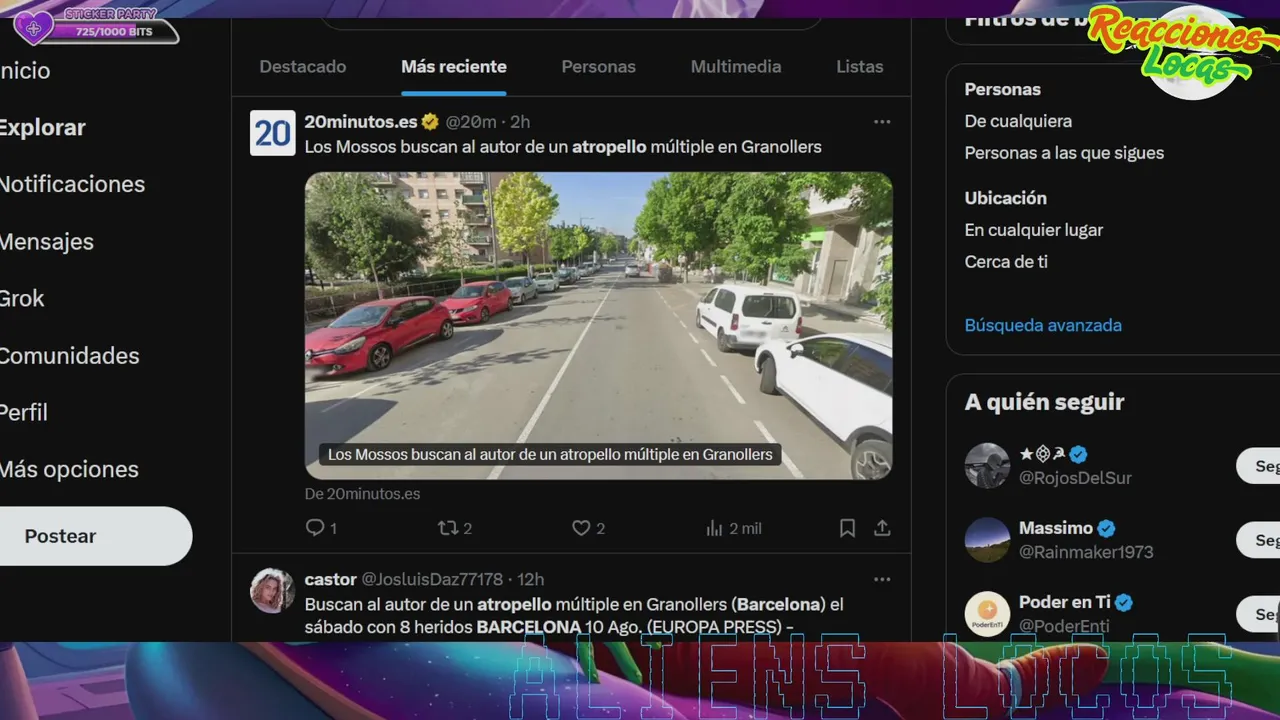Share the 20minutos.es post
This screenshot has width=1280, height=720.
tap(882, 528)
